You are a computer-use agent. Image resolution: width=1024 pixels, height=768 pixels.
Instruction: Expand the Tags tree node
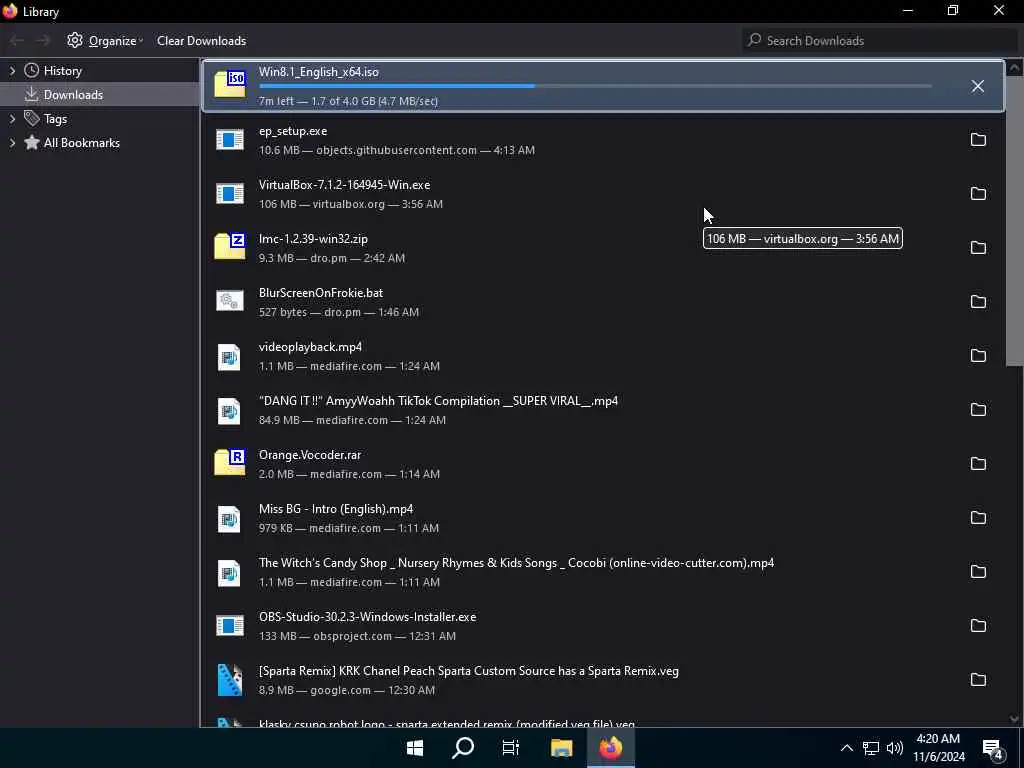click(12, 119)
